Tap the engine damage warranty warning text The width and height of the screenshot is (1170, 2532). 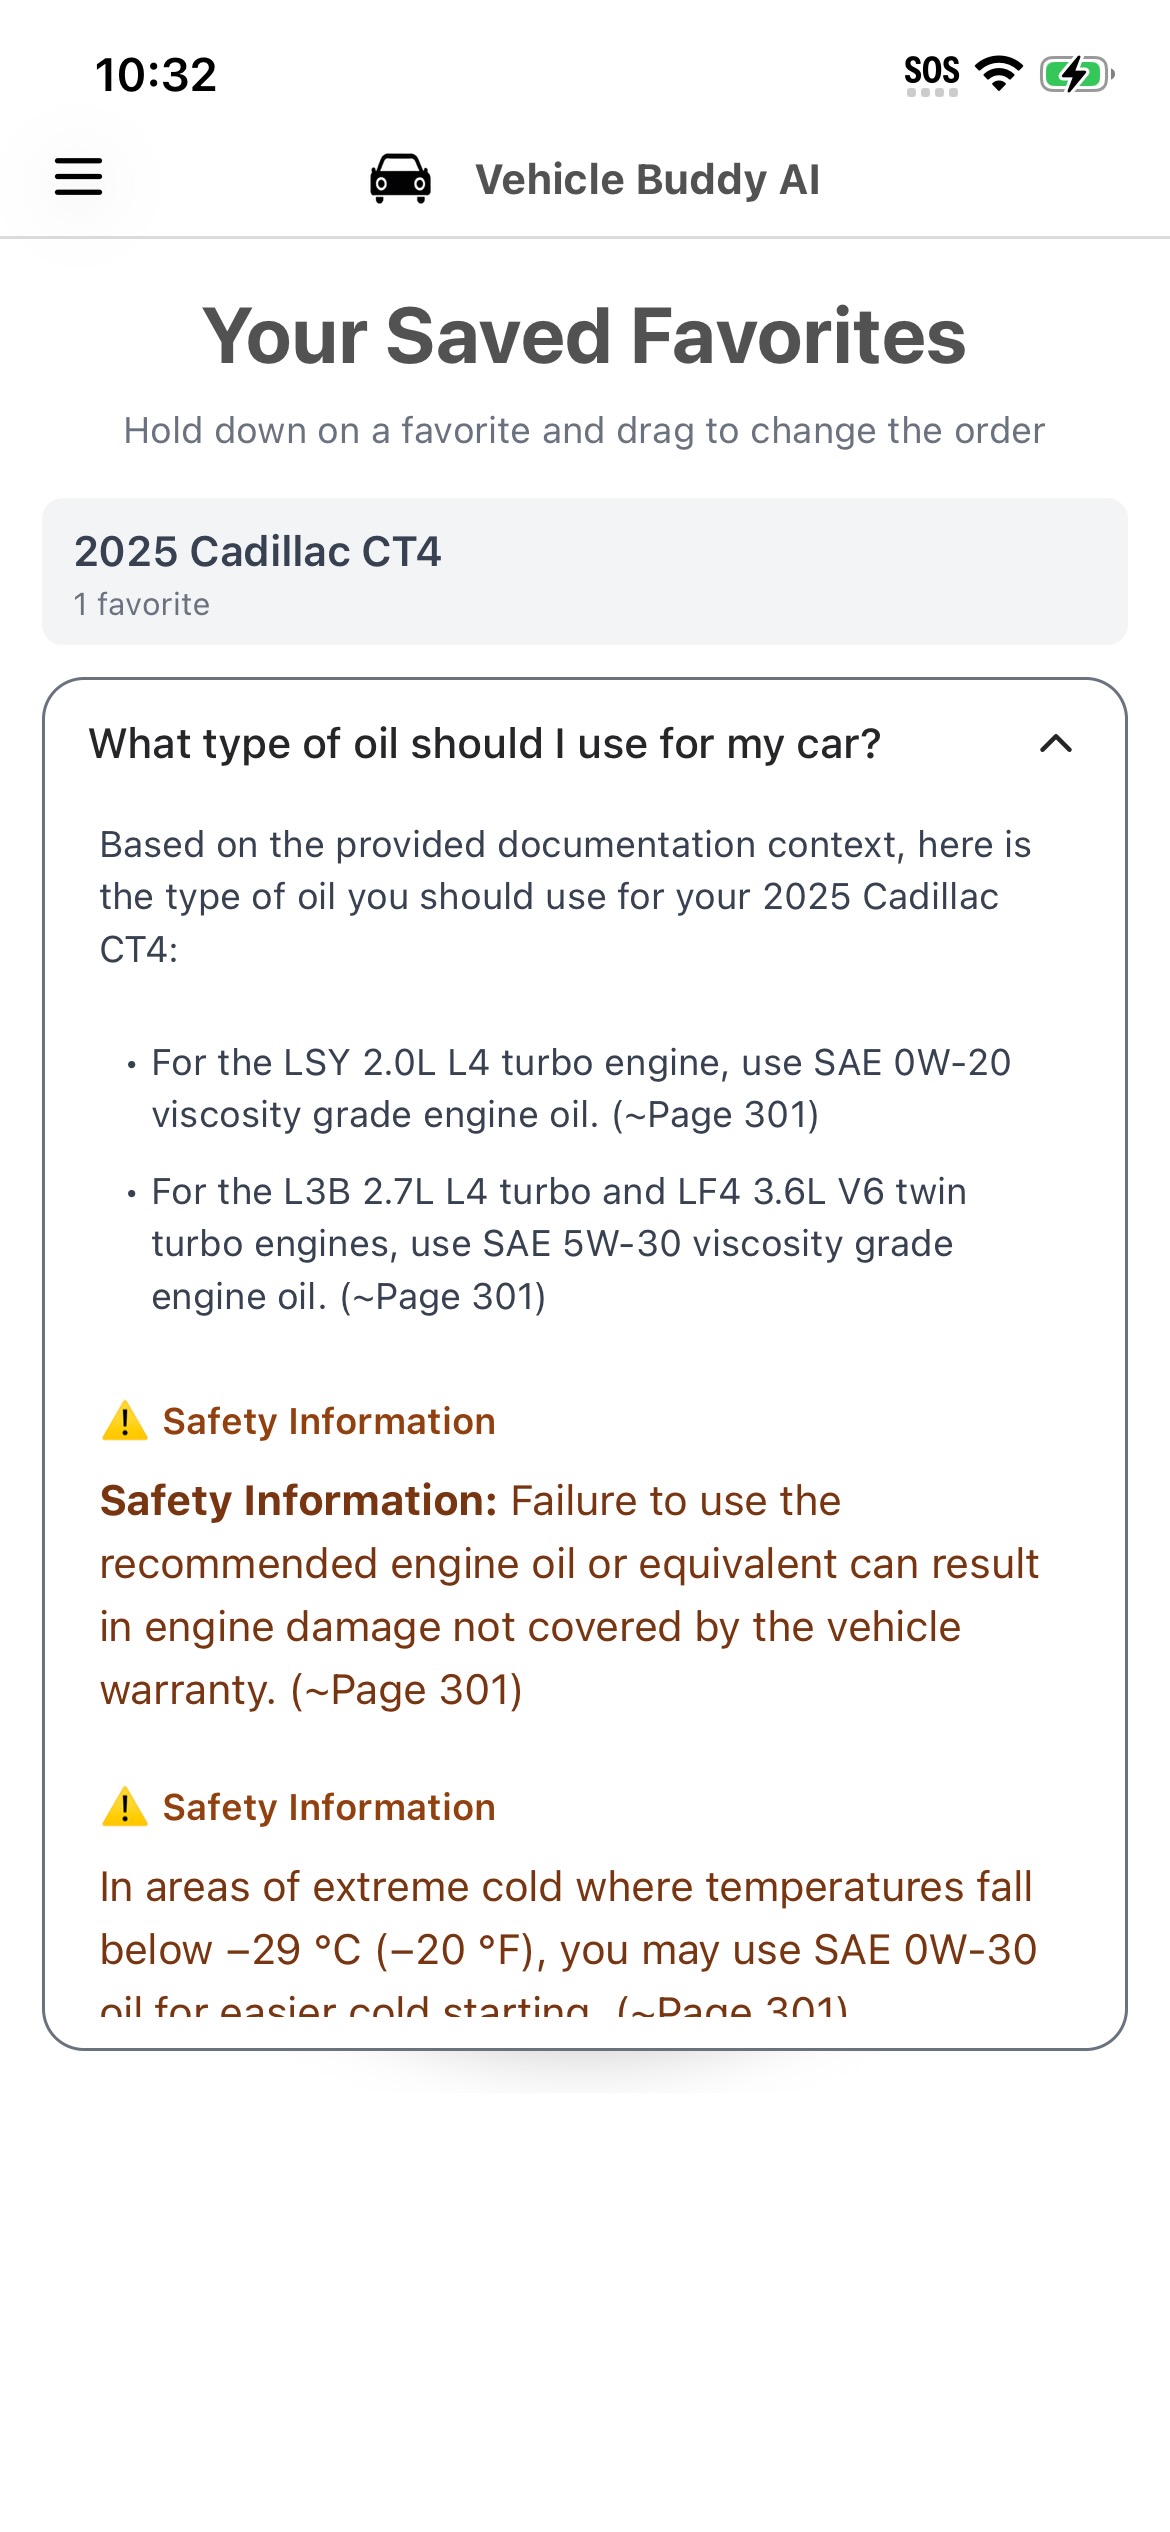[x=569, y=1595]
